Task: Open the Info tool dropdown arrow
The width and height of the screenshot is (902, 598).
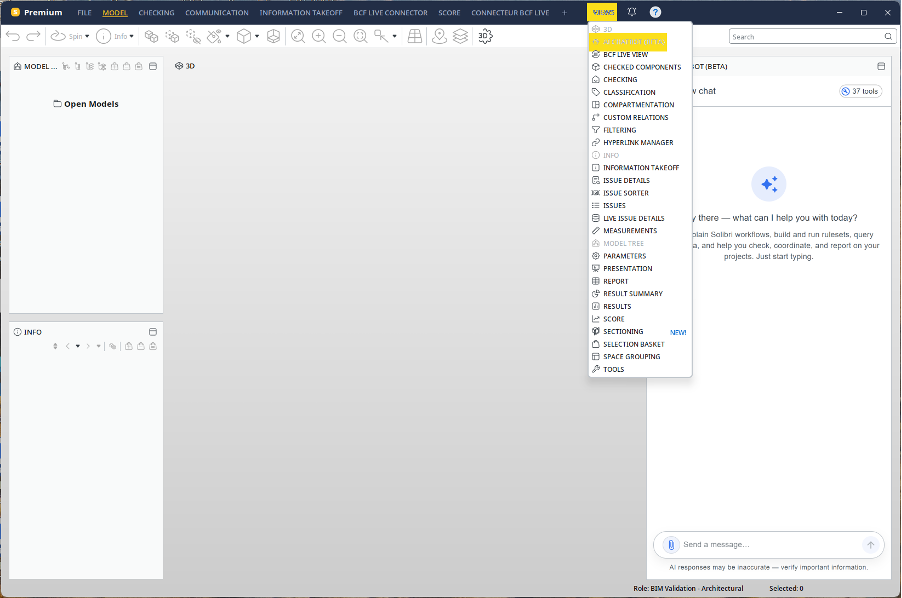Action: [x=132, y=36]
